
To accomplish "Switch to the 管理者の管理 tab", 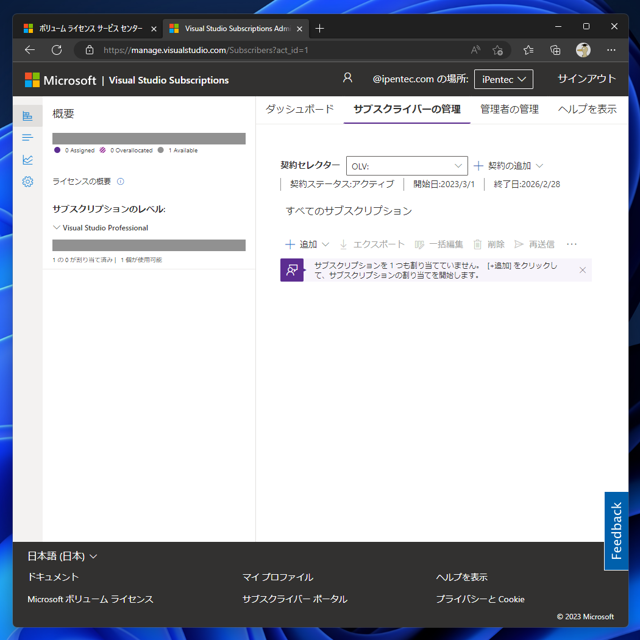I will 509,109.
